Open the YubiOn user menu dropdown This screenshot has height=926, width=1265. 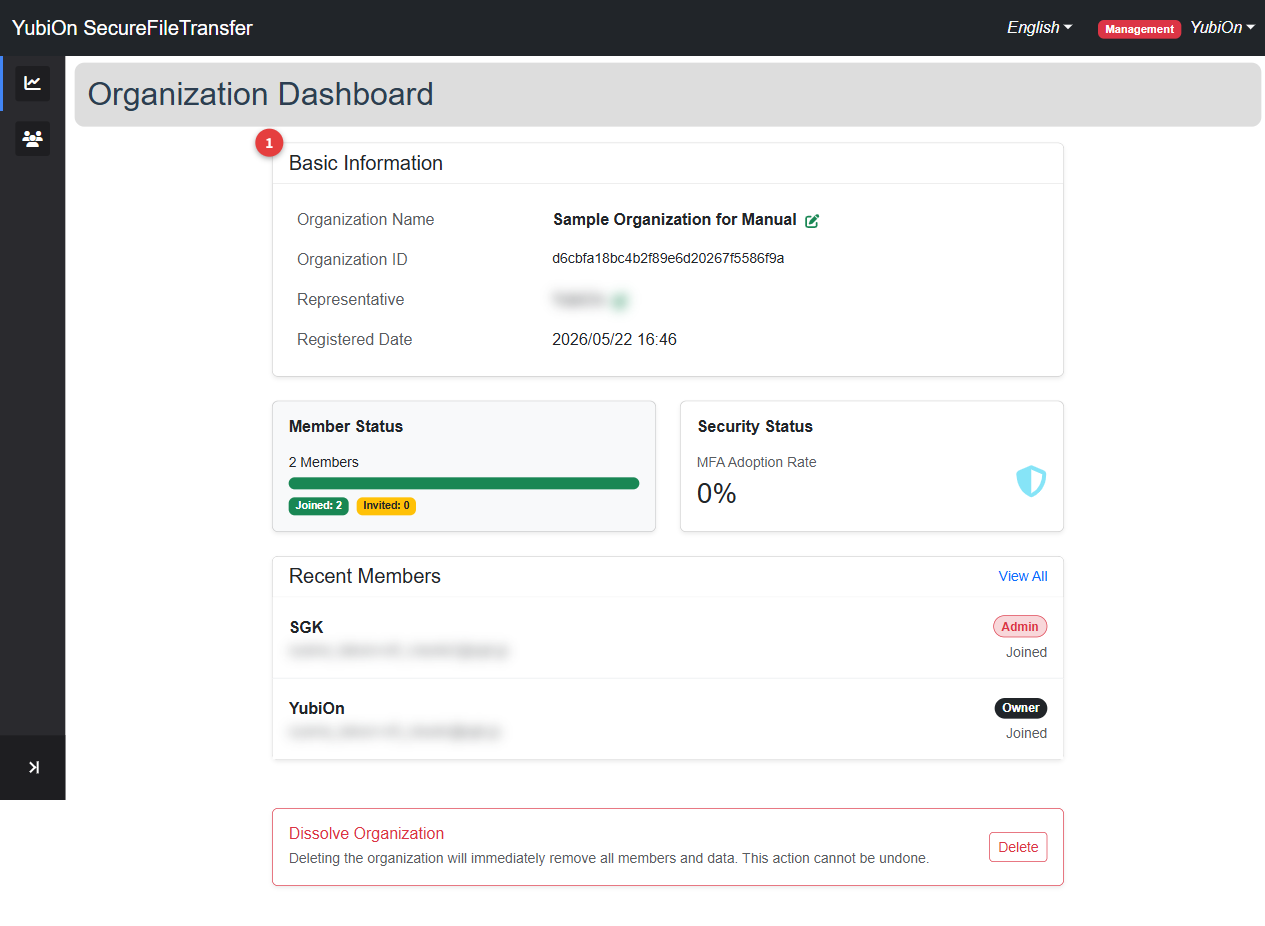pyautogui.click(x=1222, y=28)
